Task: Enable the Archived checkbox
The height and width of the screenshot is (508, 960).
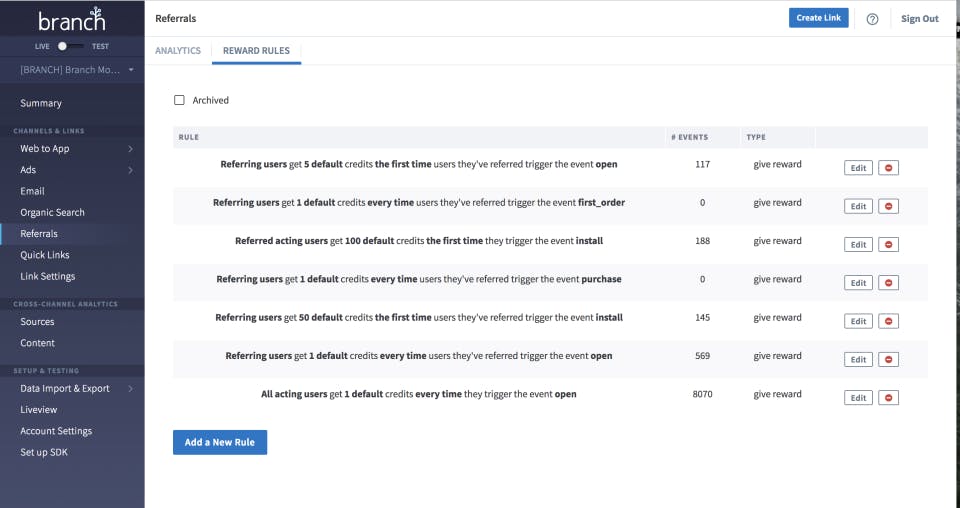Action: coord(180,100)
